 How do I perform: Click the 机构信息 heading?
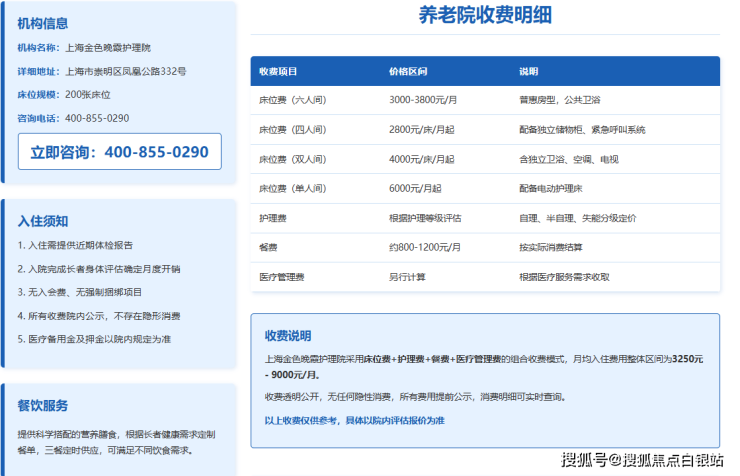(x=42, y=24)
